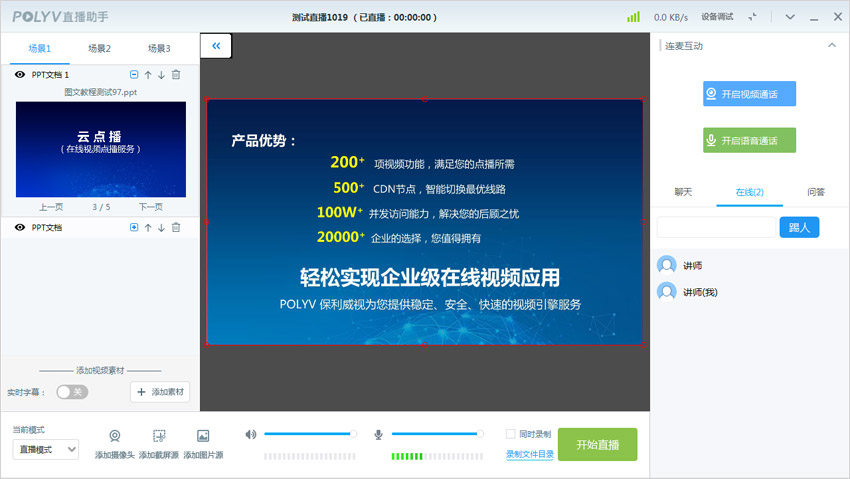The image size is (850, 479).
Task: Click the 添加截屏源 screen capture icon
Action: (x=159, y=436)
